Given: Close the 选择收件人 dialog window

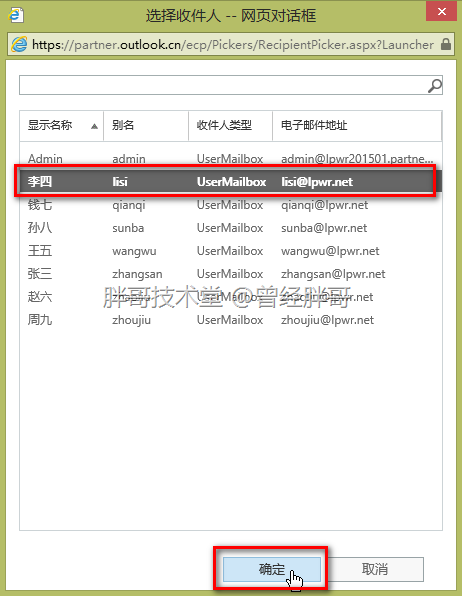Looking at the screenshot, I should pos(441,11).
